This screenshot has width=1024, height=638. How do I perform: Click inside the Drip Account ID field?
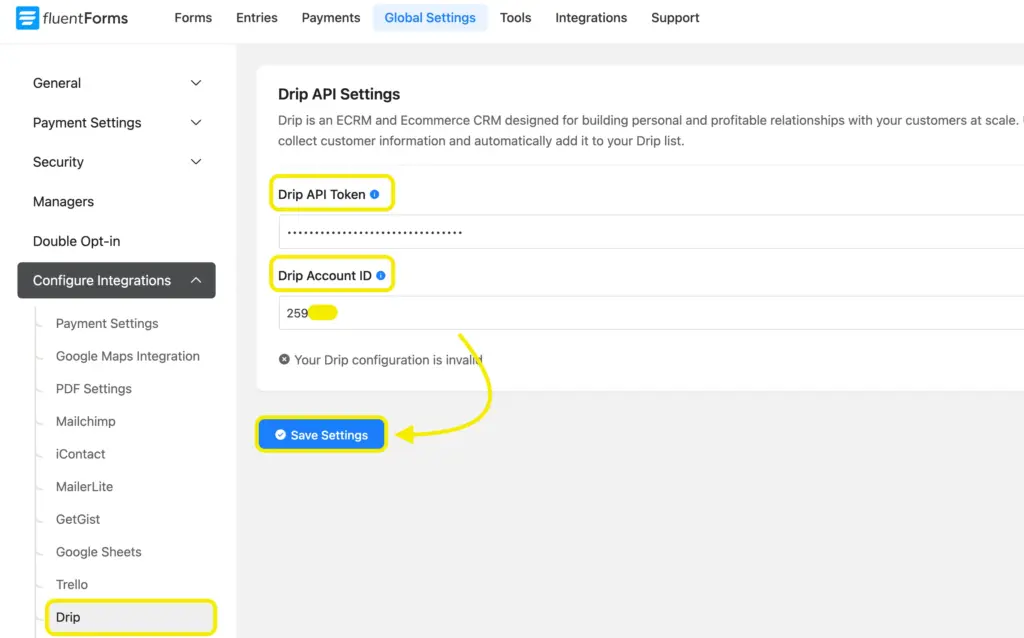click(500, 312)
